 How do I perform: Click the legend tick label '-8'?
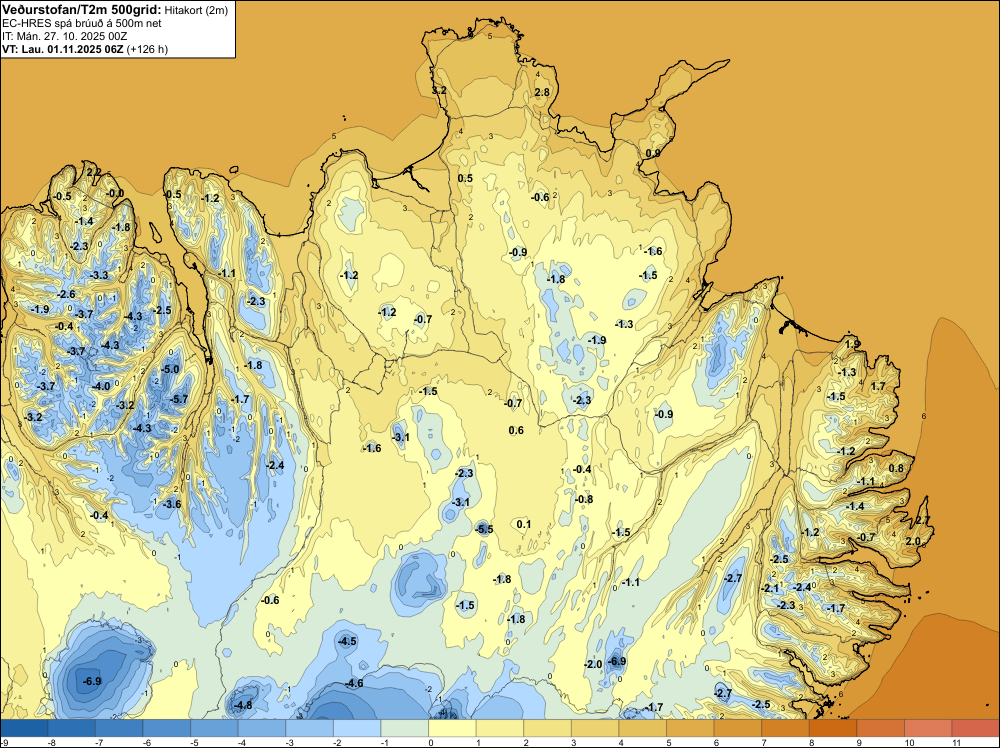coord(51,742)
